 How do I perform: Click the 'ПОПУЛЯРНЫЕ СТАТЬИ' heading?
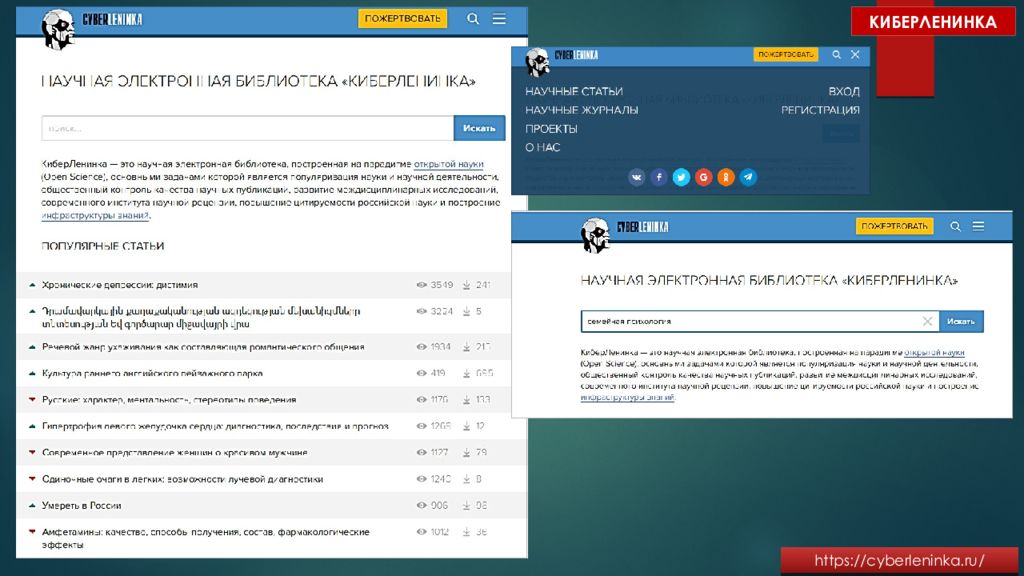coord(103,246)
